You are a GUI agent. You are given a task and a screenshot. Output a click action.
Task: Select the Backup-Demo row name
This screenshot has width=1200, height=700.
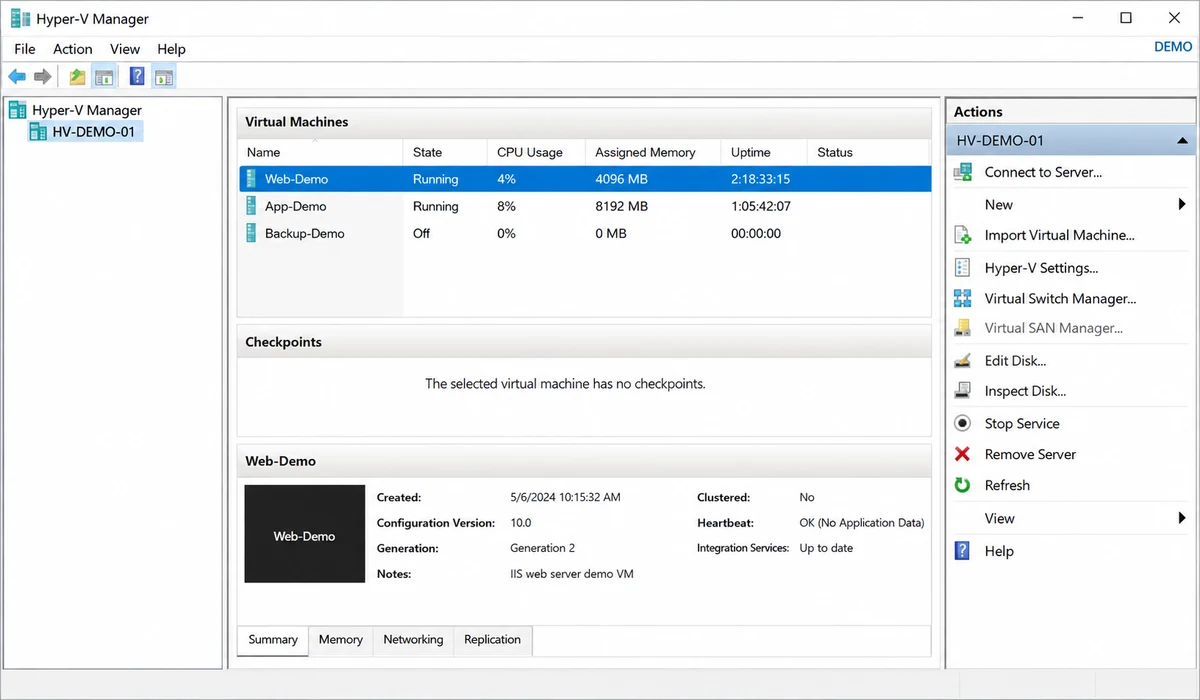click(x=305, y=233)
